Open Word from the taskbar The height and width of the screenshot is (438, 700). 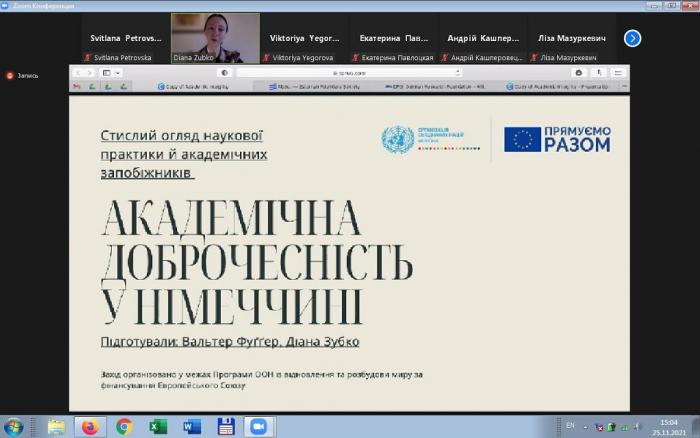(192, 427)
